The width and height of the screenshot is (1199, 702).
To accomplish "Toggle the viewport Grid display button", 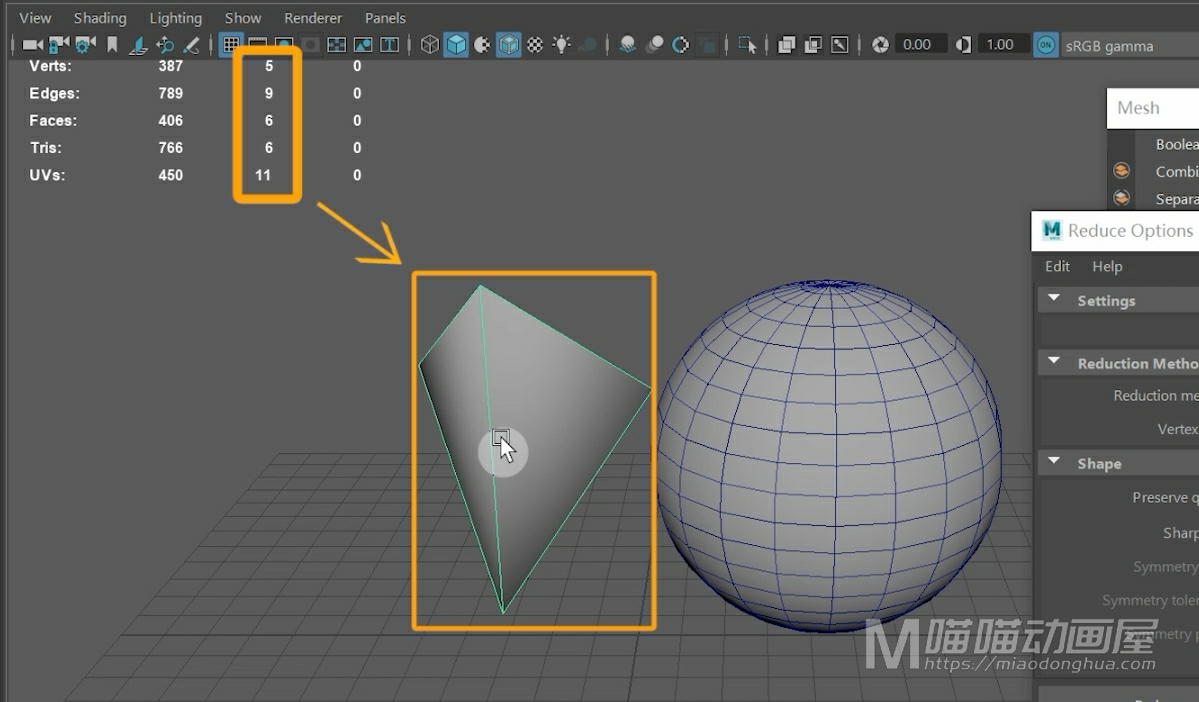I will tap(231, 45).
